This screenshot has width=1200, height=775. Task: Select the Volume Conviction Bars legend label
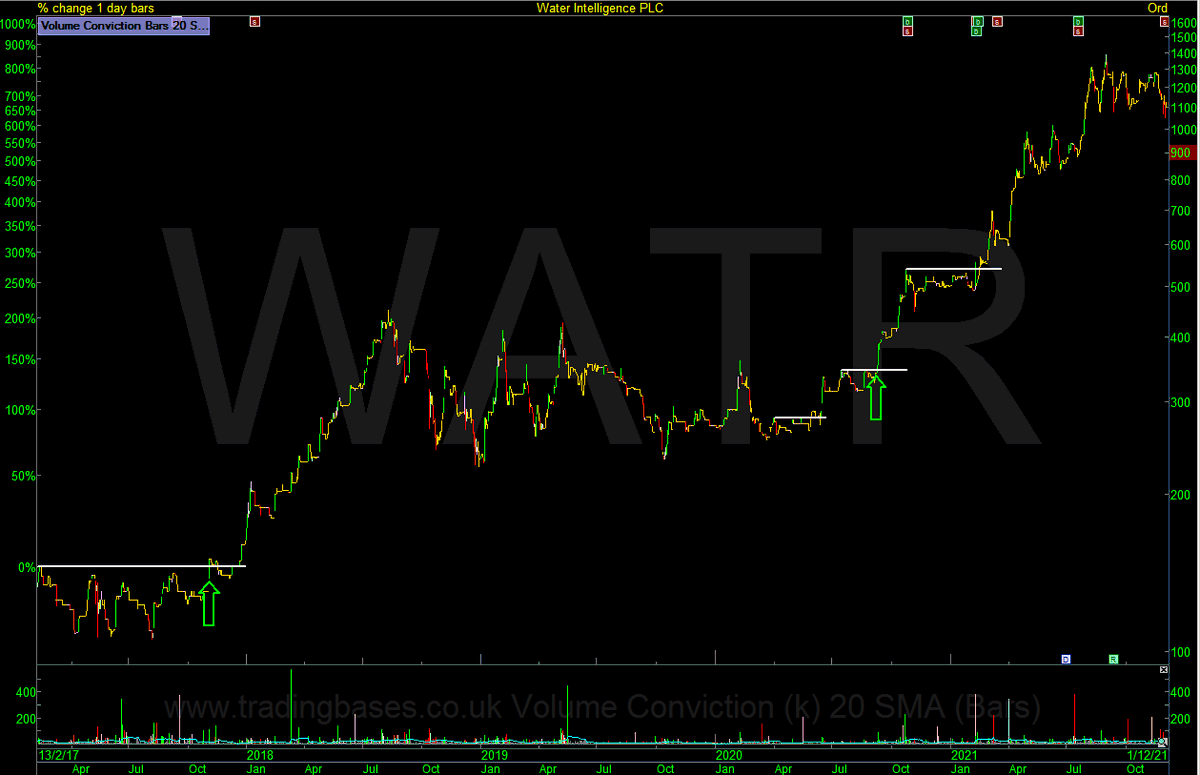tap(123, 27)
